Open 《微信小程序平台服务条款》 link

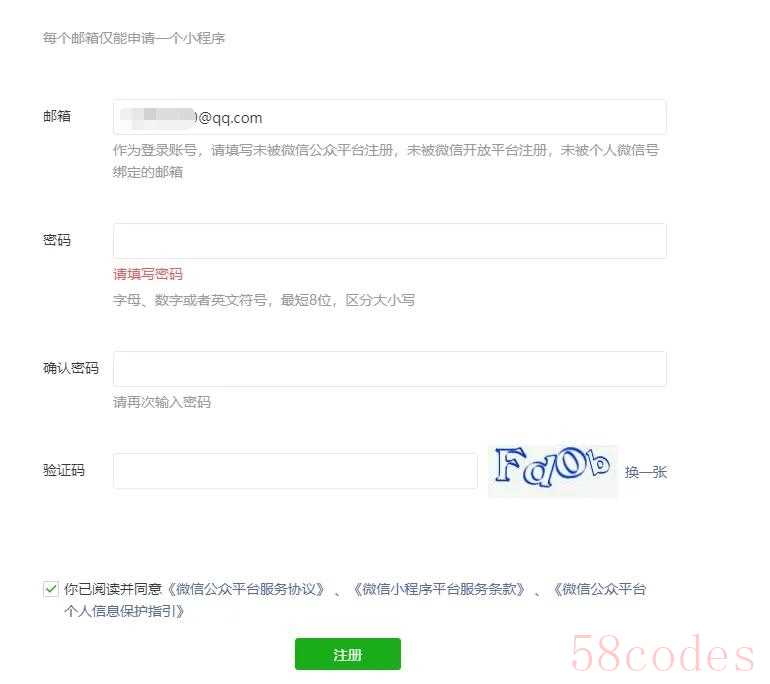[x=440, y=589]
